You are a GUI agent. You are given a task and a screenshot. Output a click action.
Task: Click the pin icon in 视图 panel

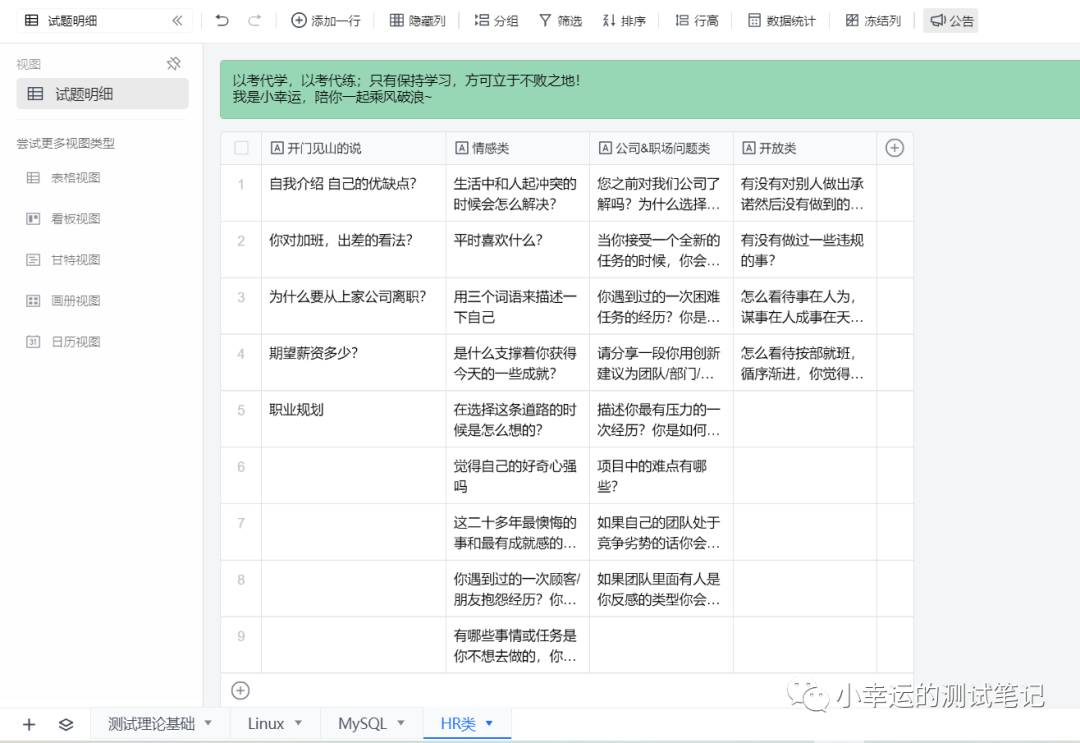174,64
